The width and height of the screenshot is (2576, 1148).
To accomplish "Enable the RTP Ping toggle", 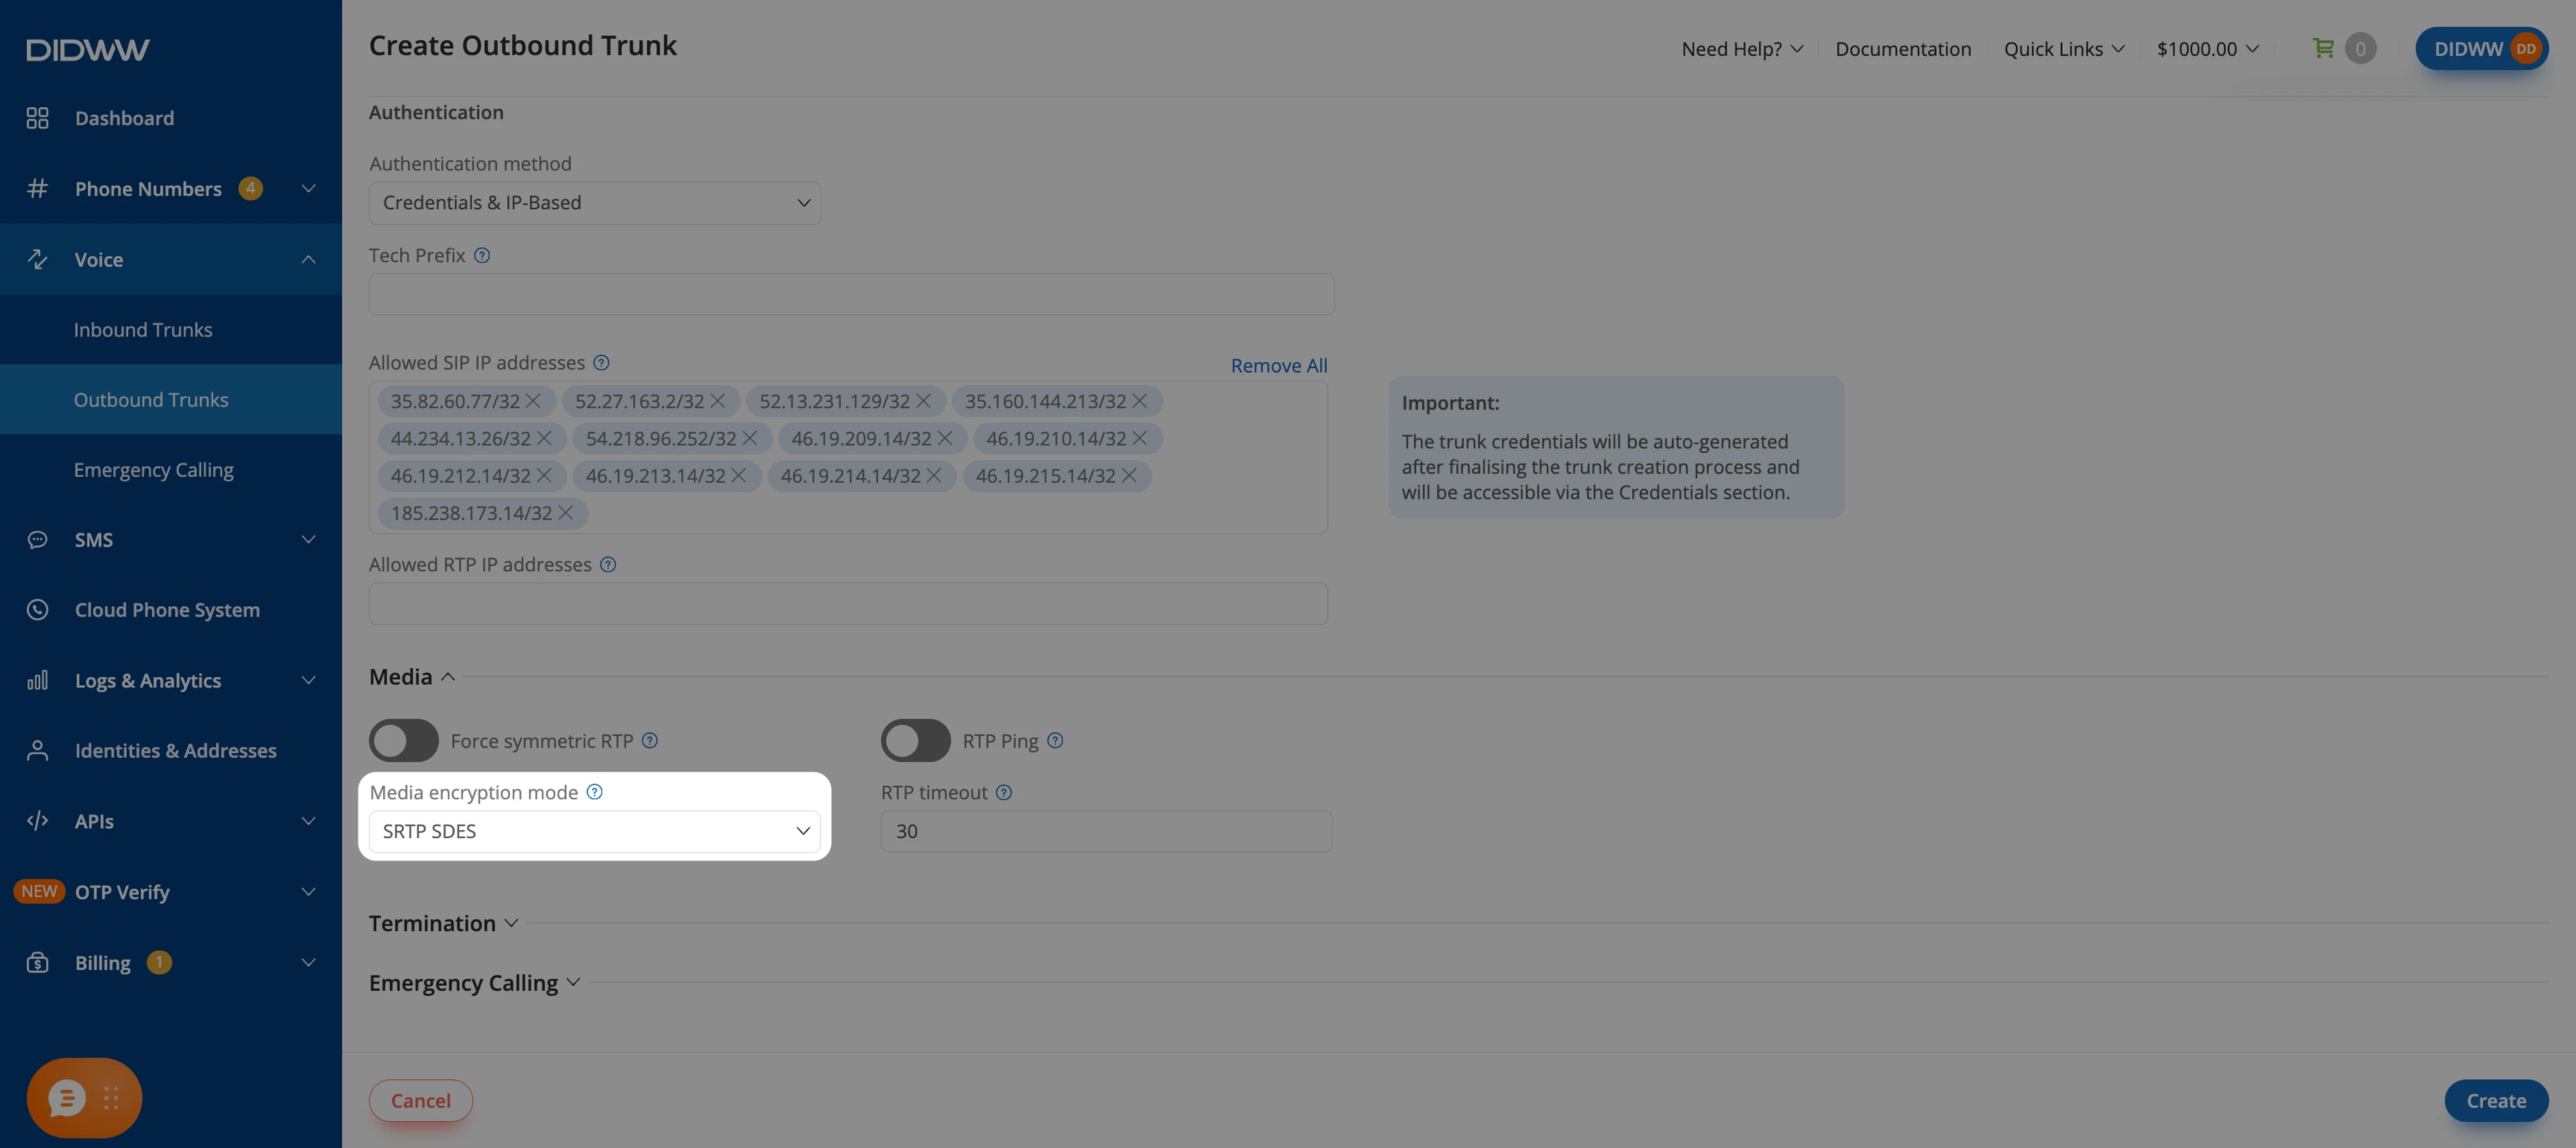I will pos(915,741).
